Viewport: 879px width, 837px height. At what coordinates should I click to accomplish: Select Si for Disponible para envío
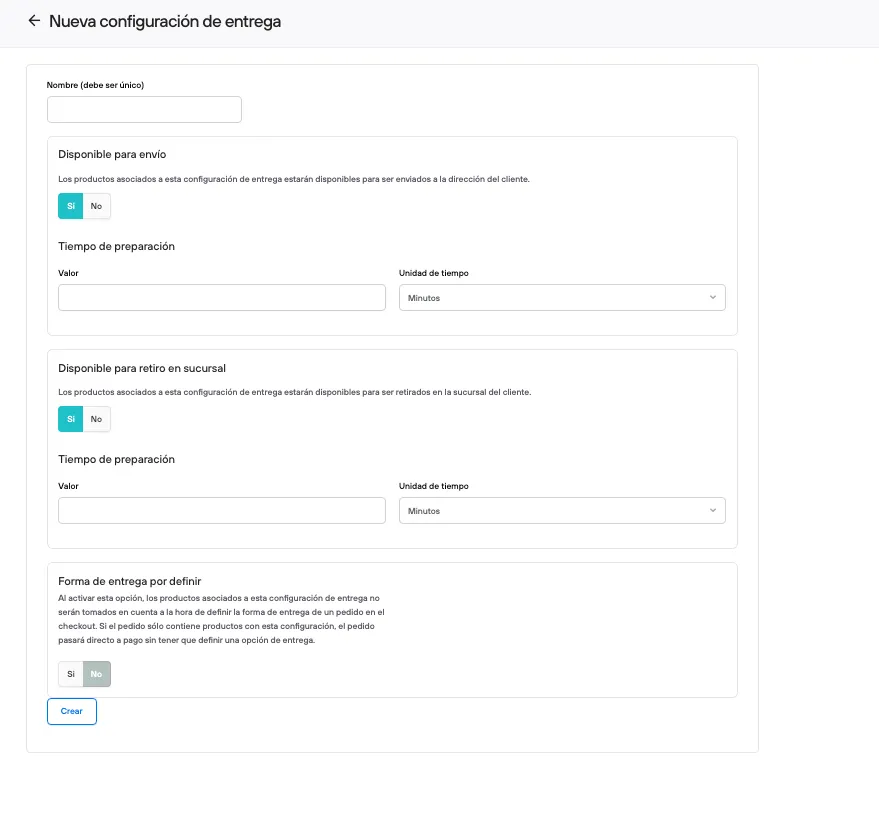click(x=71, y=206)
